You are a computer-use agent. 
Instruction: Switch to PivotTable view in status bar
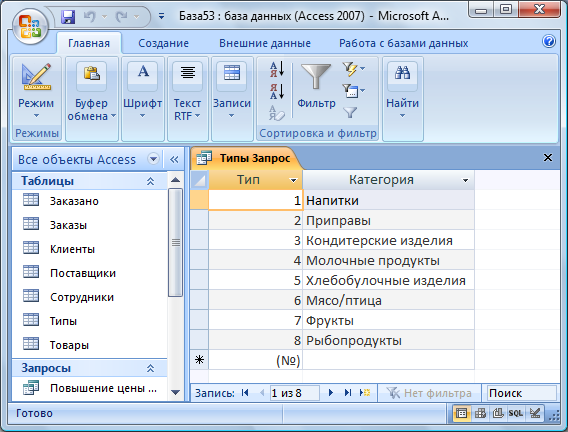480,413
